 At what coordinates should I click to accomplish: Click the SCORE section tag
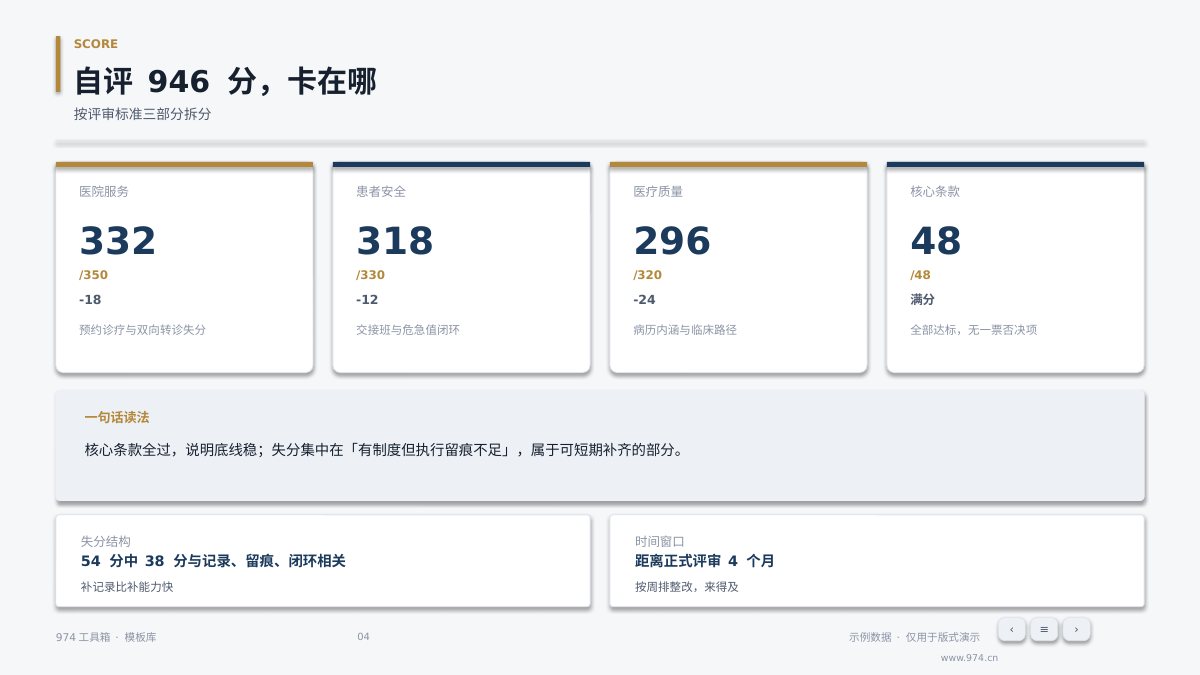[x=96, y=44]
